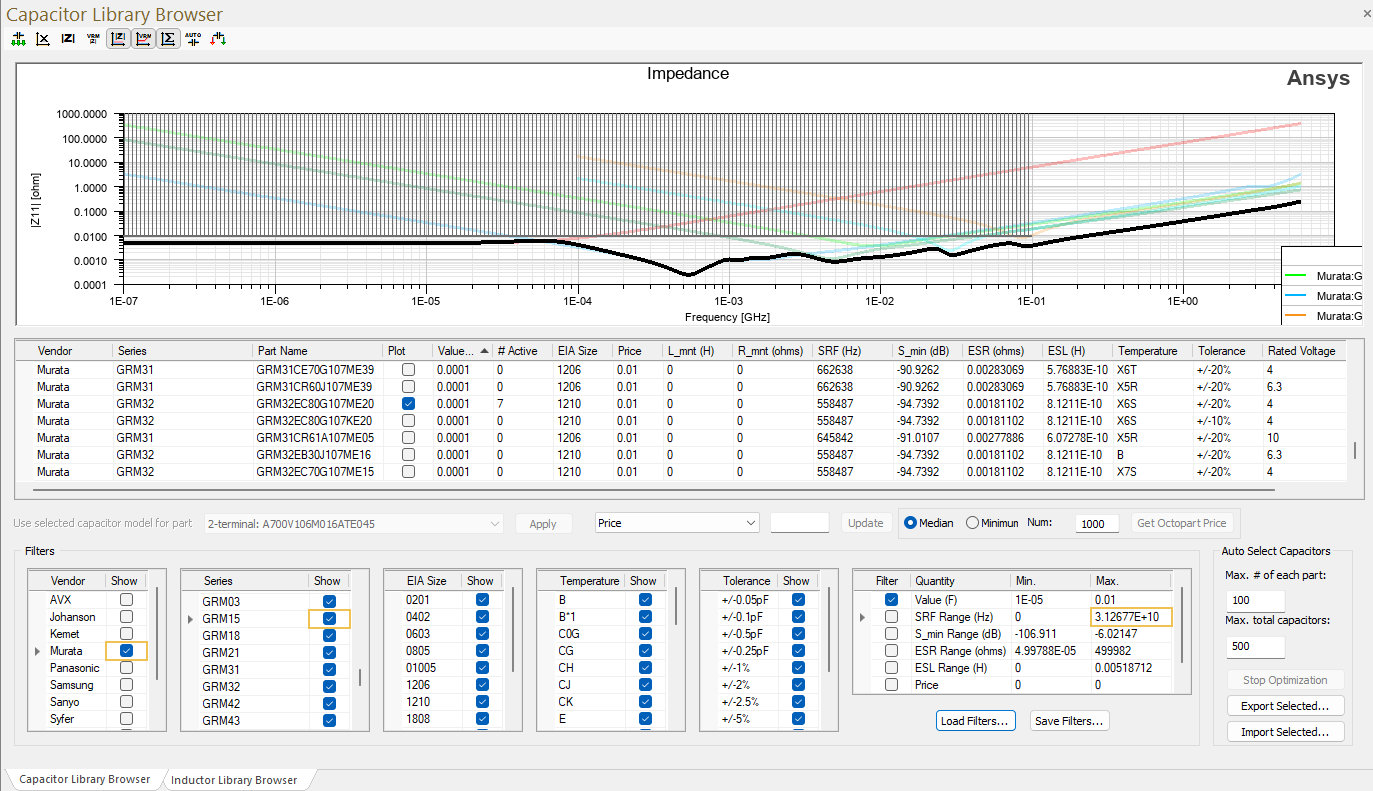
Task: Click the X-axis plot toolbar icon
Action: coord(43,39)
